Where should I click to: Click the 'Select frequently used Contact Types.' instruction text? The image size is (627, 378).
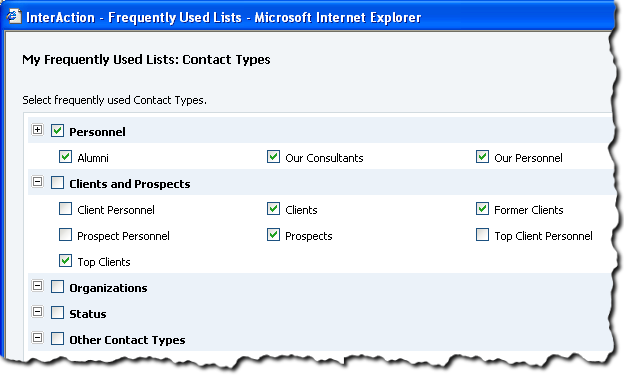click(x=114, y=100)
